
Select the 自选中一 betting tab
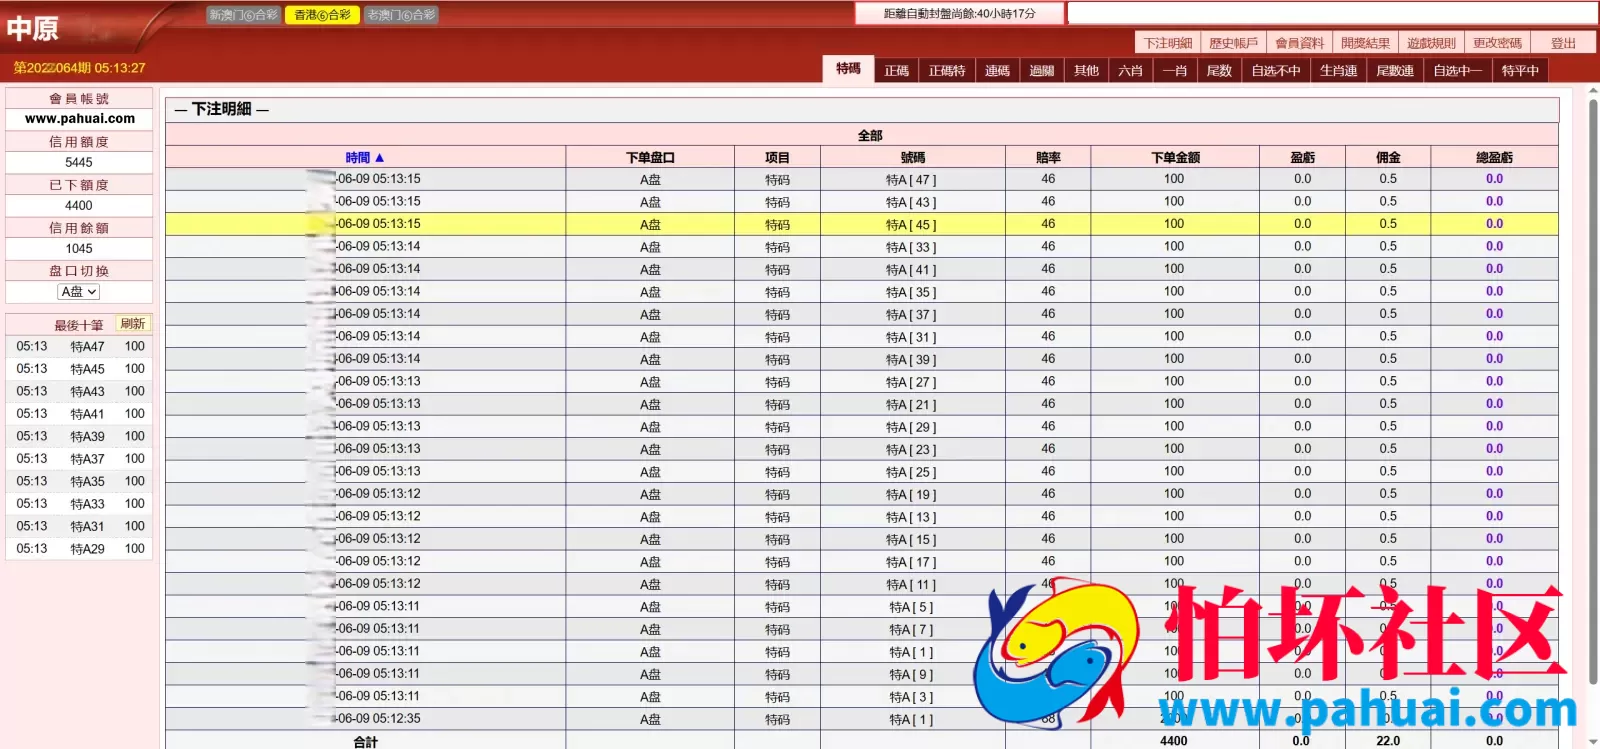click(1457, 71)
